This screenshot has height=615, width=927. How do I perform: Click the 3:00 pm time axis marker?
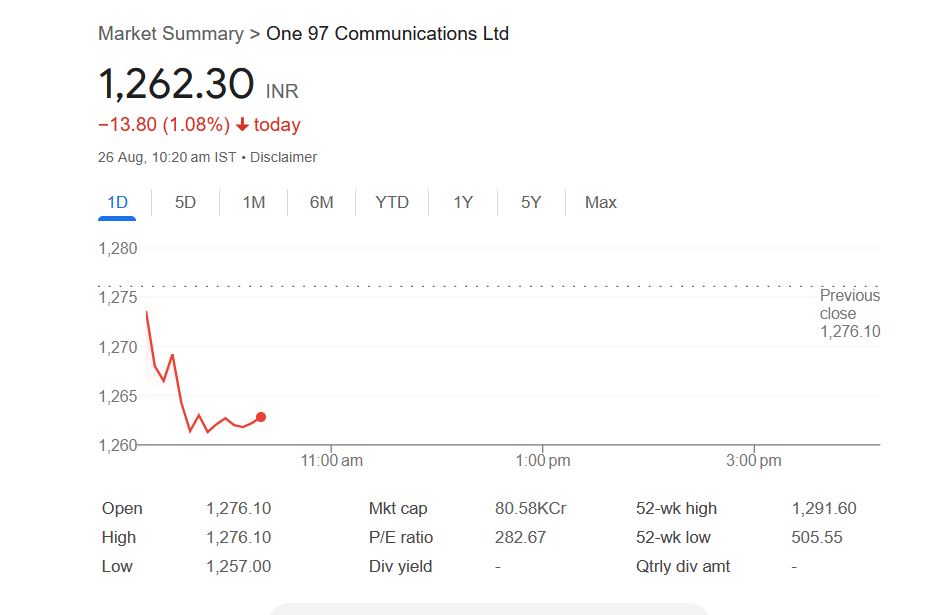(754, 461)
